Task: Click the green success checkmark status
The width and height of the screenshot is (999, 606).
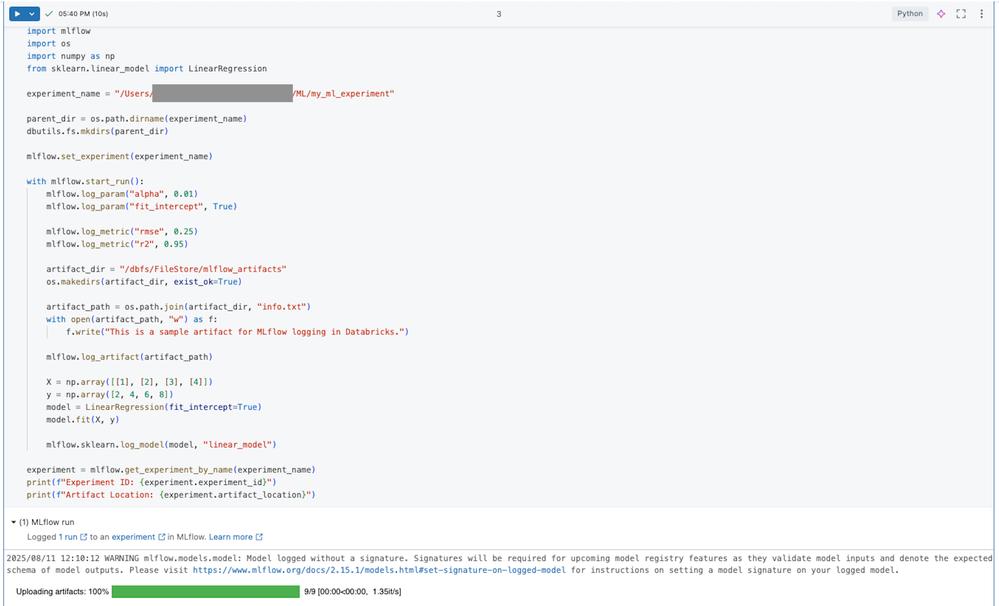Action: [x=49, y=14]
